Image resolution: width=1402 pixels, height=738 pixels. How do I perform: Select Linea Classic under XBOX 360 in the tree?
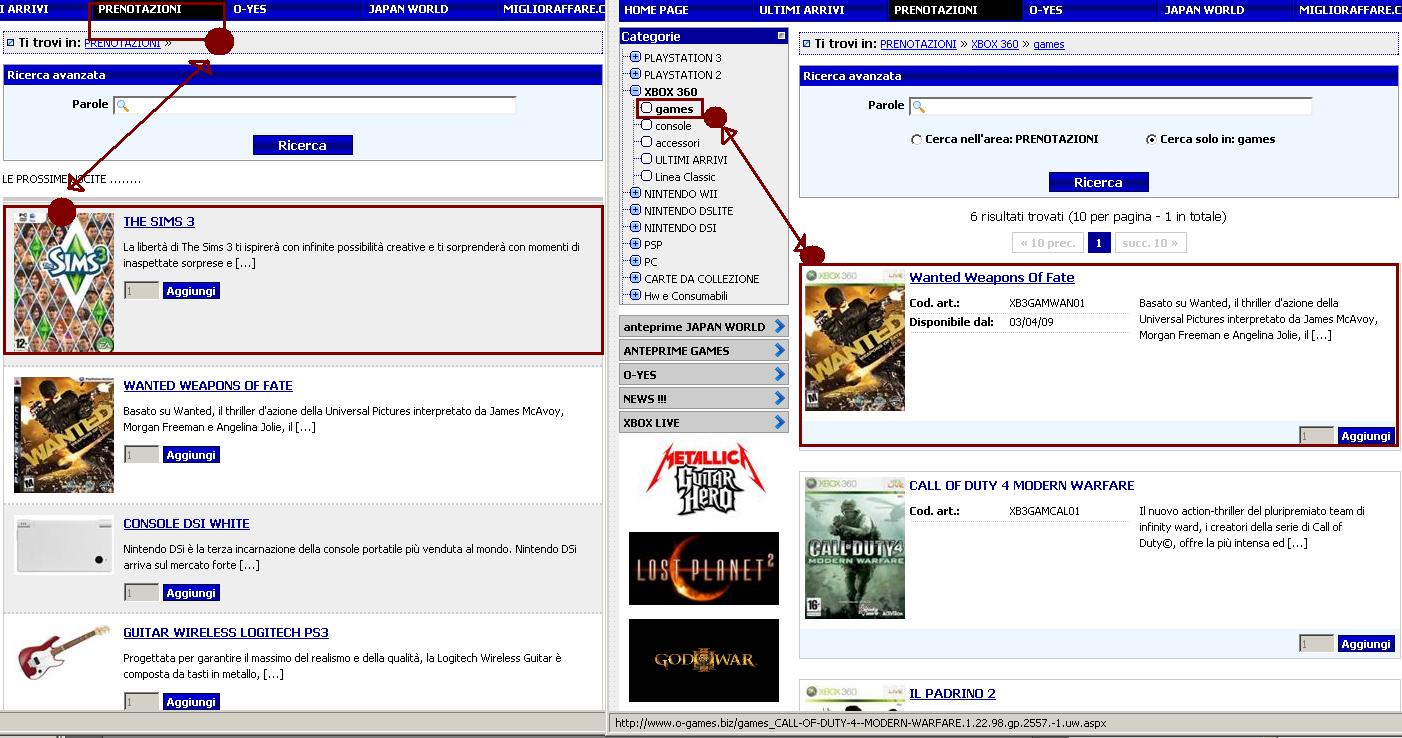point(685,177)
